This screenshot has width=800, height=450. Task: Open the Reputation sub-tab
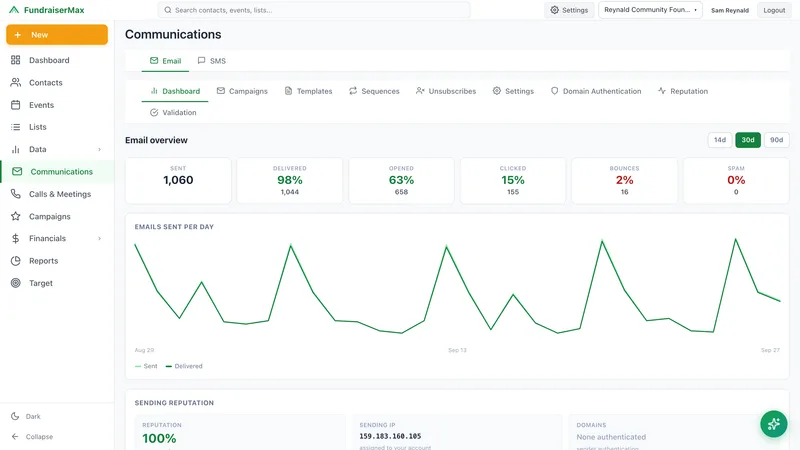683,91
